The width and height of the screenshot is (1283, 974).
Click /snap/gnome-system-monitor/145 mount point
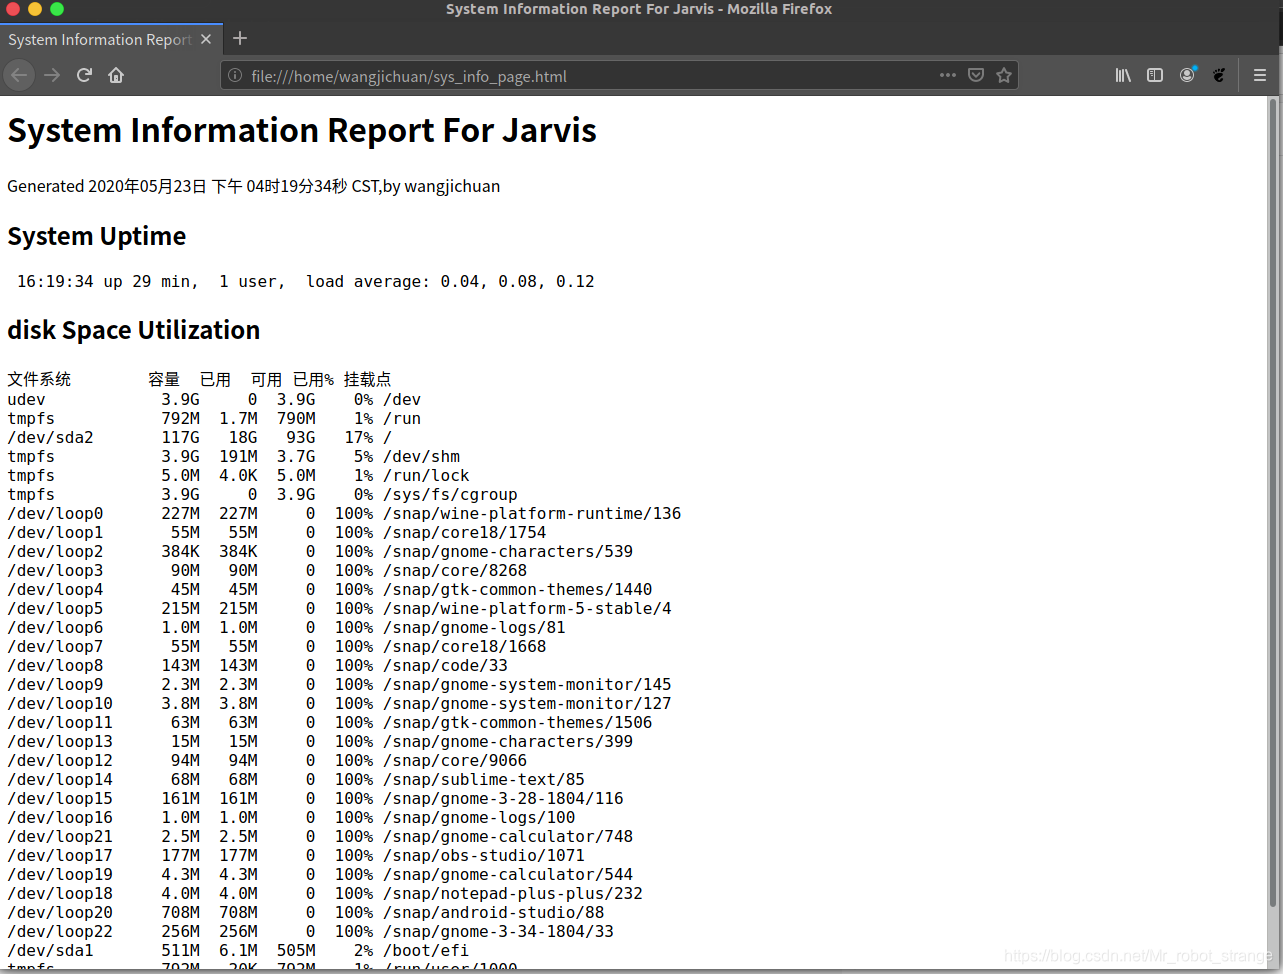pos(527,685)
